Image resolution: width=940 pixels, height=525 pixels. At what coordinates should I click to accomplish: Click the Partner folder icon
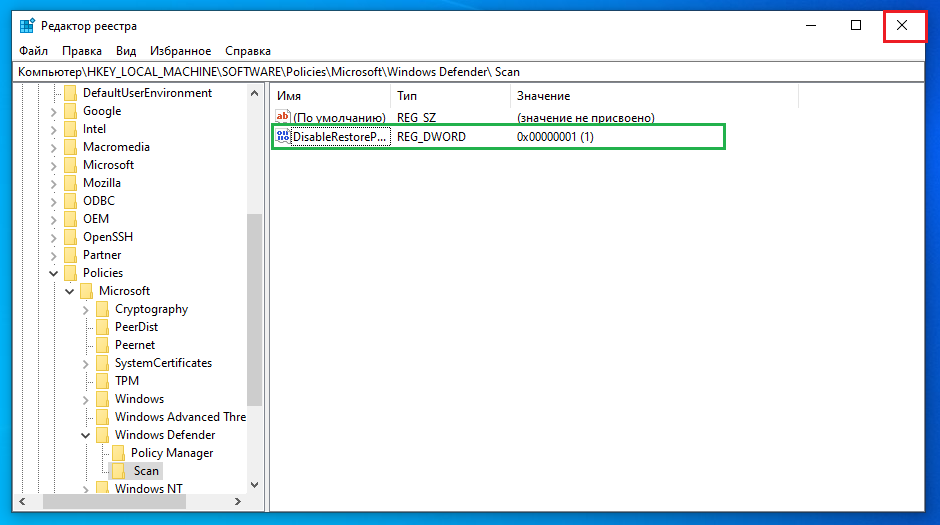click(x=70, y=255)
